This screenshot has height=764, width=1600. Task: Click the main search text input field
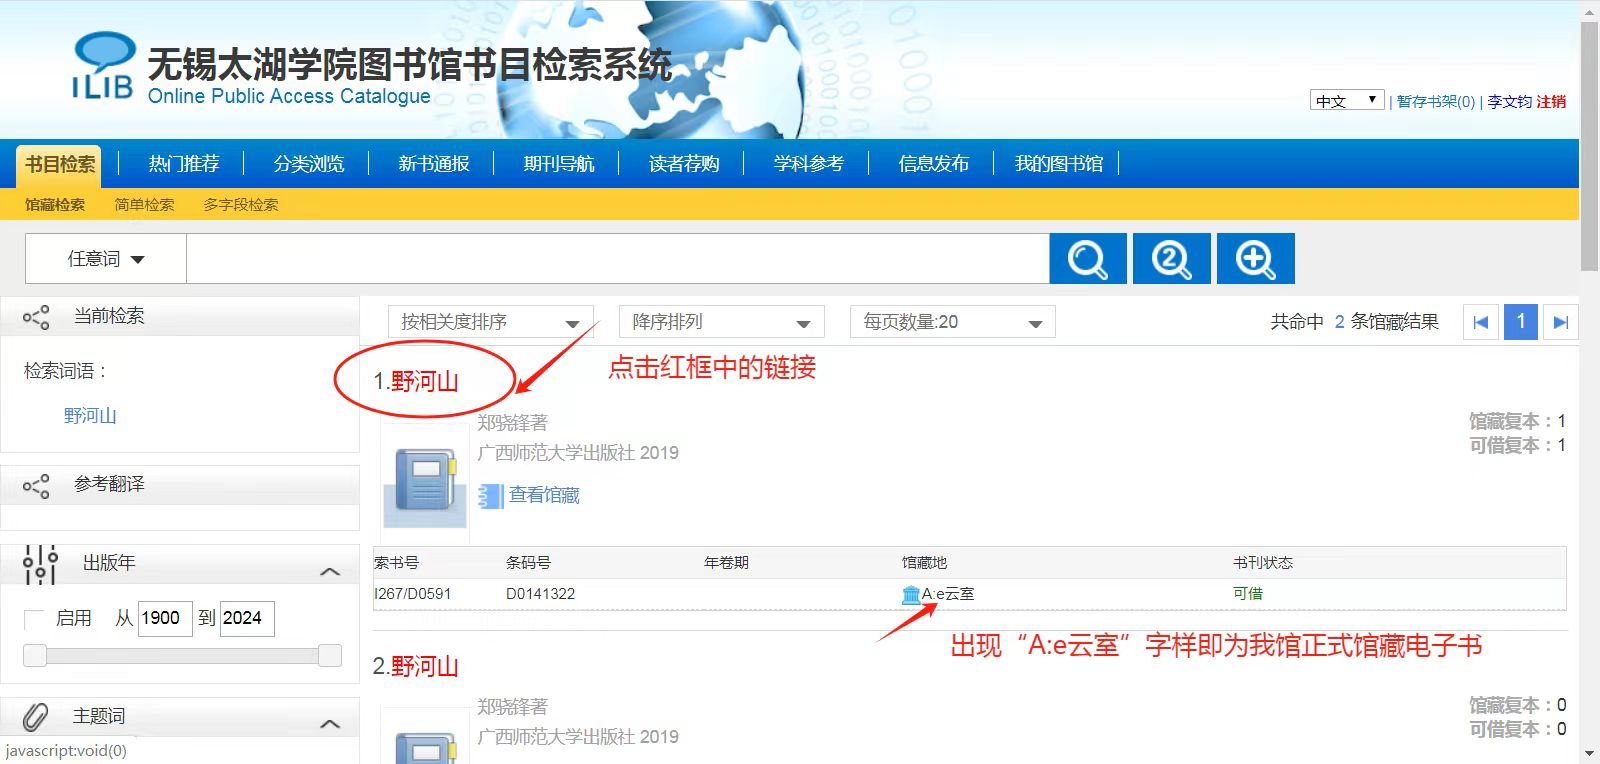(x=617, y=259)
